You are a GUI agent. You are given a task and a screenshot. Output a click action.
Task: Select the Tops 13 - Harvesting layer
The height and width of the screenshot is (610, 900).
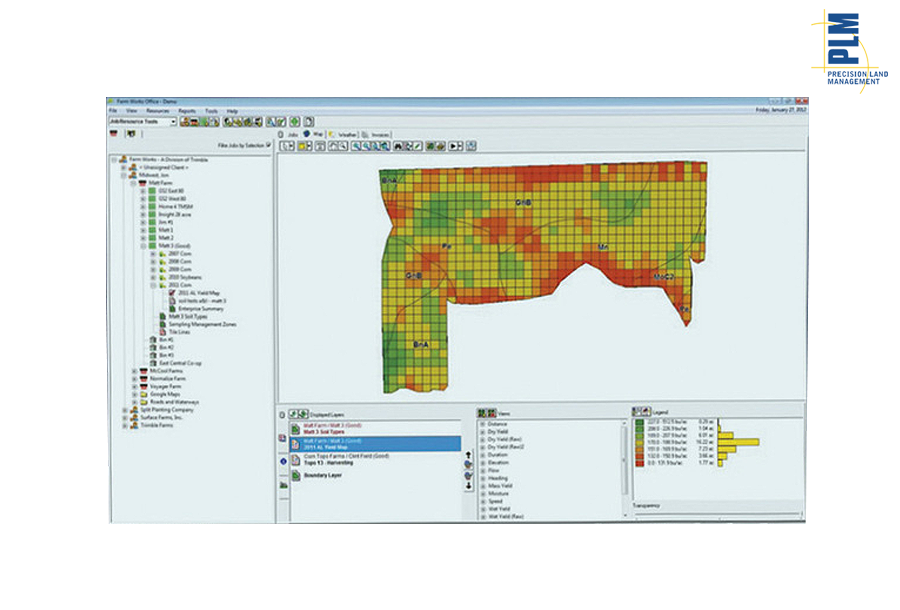376,460
